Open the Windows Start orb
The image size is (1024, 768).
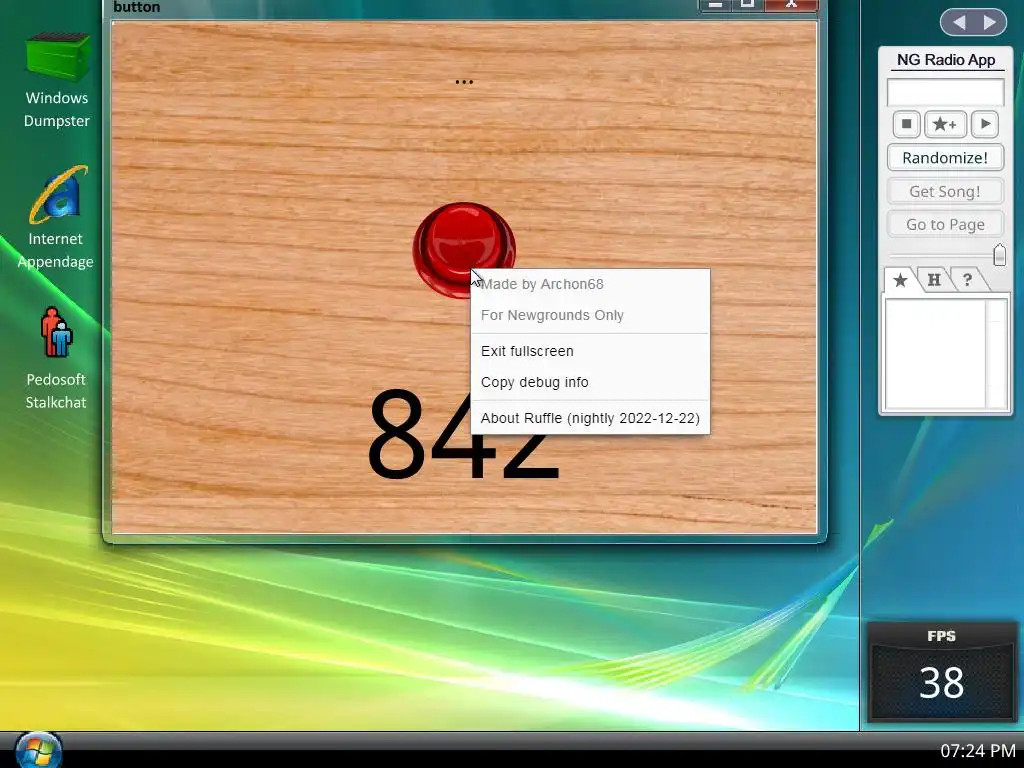(x=39, y=750)
